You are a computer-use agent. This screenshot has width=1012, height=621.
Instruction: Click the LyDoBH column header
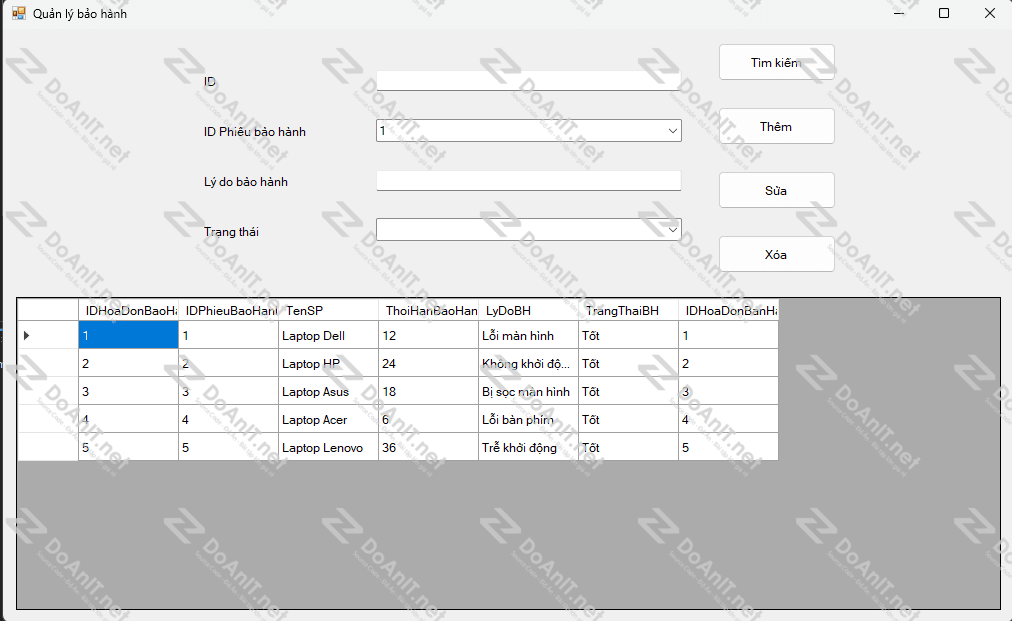click(x=528, y=311)
